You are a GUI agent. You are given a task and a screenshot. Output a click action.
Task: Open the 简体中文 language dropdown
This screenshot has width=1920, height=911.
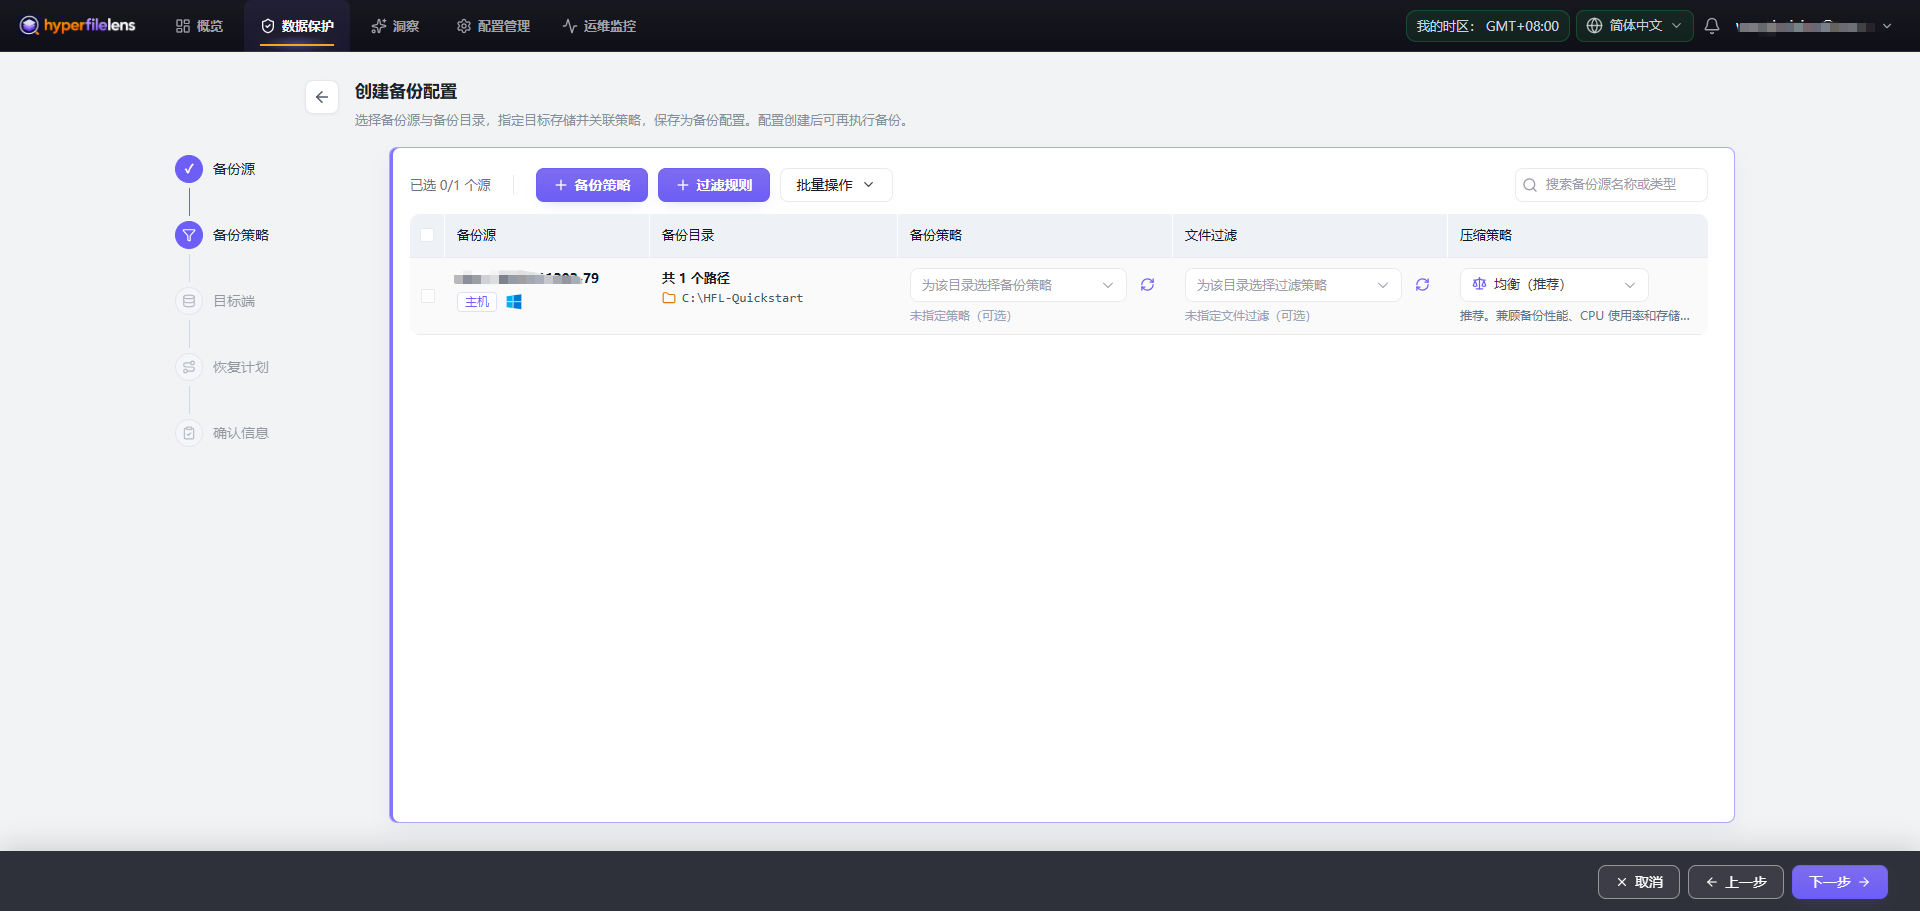click(1635, 26)
